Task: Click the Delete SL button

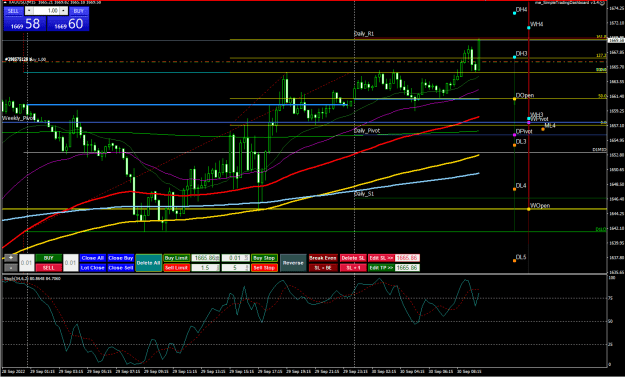Action: pyautogui.click(x=353, y=258)
